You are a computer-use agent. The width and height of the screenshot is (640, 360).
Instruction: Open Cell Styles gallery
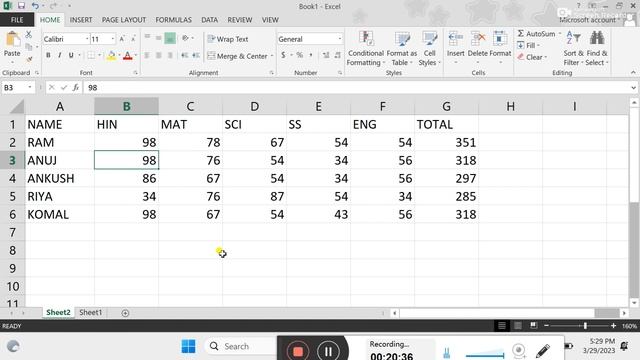[429, 39]
